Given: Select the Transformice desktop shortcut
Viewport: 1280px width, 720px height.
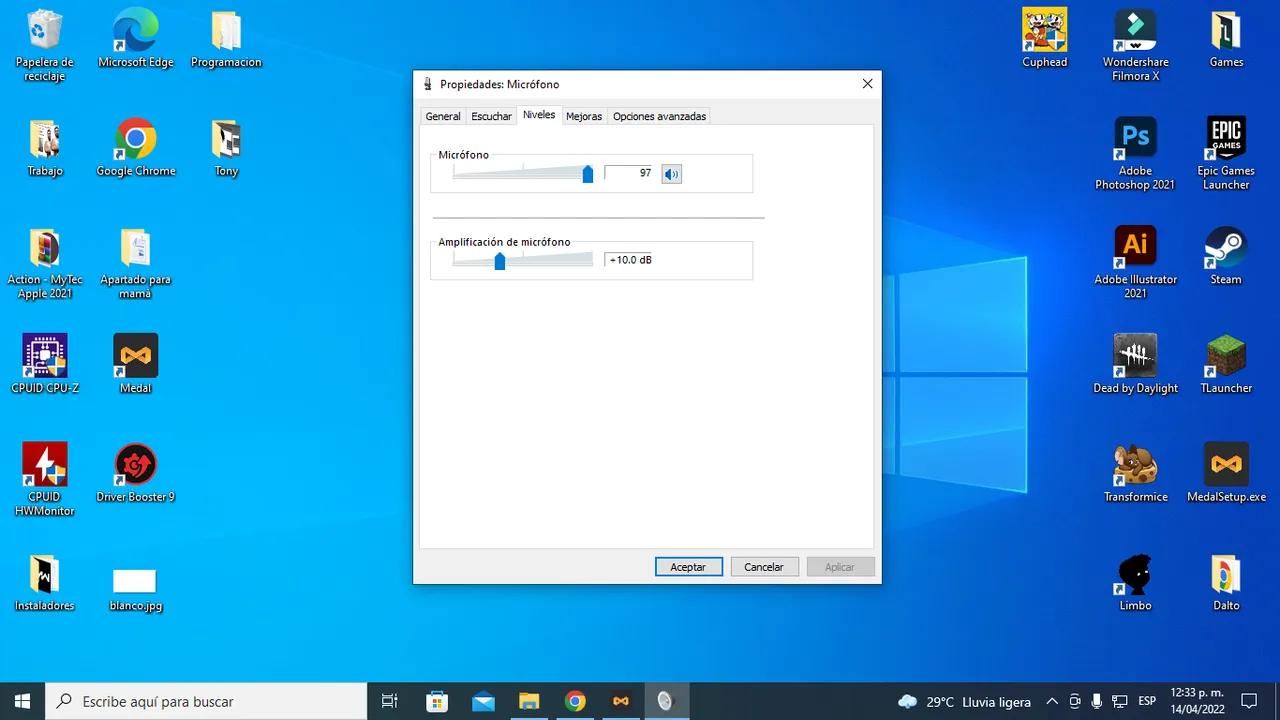Looking at the screenshot, I should [x=1136, y=473].
